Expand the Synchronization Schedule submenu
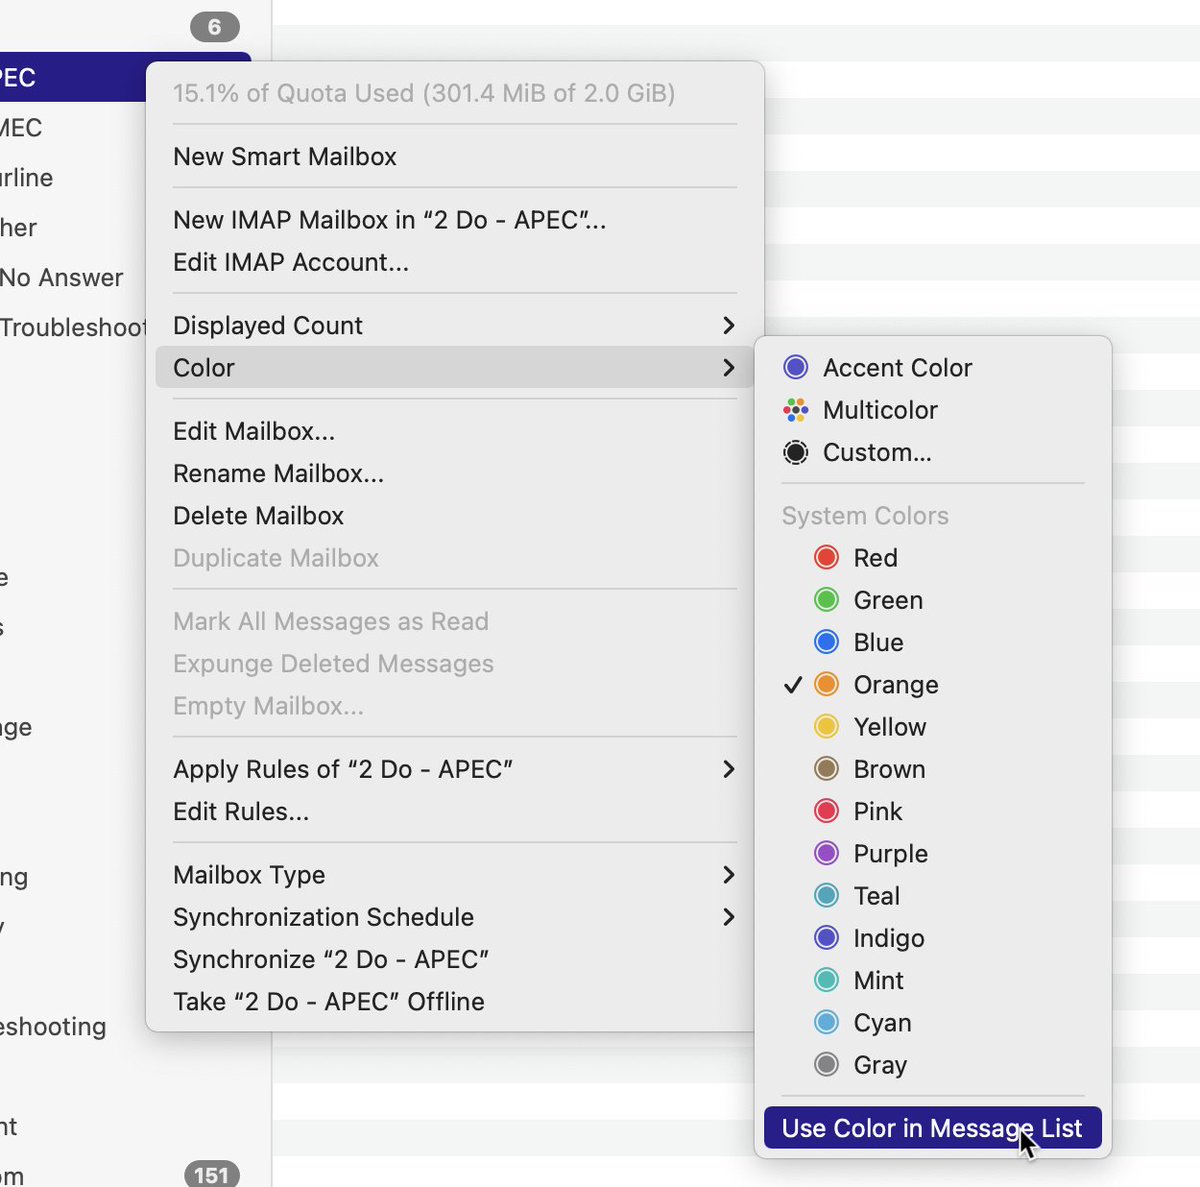 454,917
